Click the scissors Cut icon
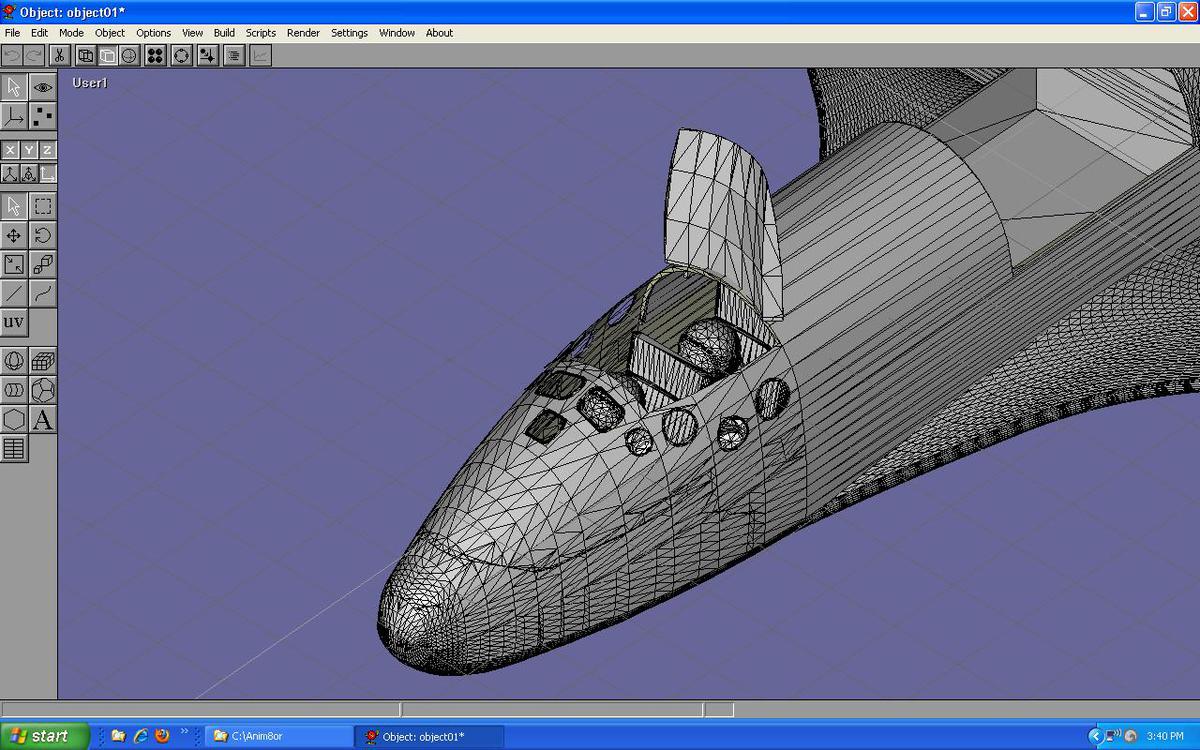 pyautogui.click(x=59, y=56)
